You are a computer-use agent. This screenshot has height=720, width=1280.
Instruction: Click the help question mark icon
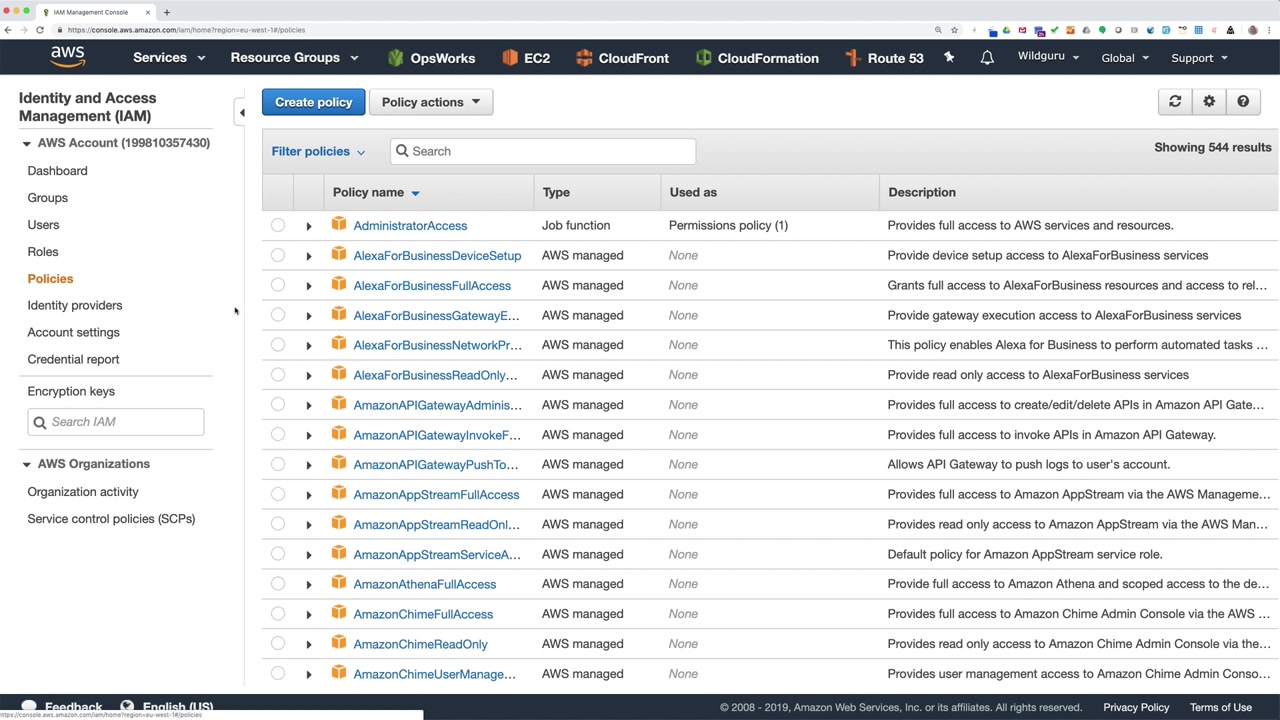coord(1243,101)
